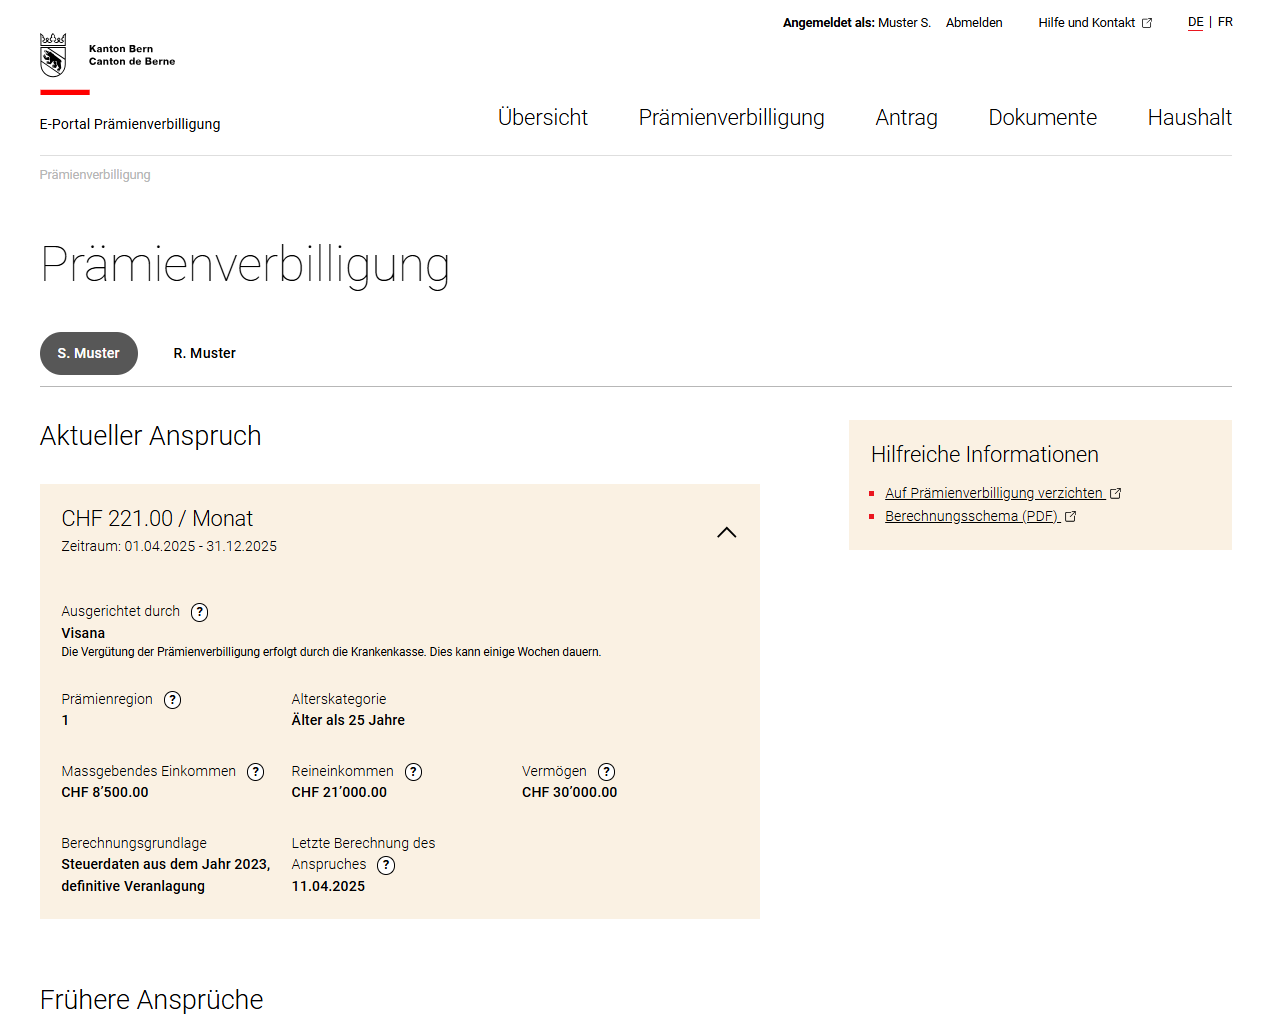Click Abmelden to log out
This screenshot has height=1035, width=1270.
point(973,22)
